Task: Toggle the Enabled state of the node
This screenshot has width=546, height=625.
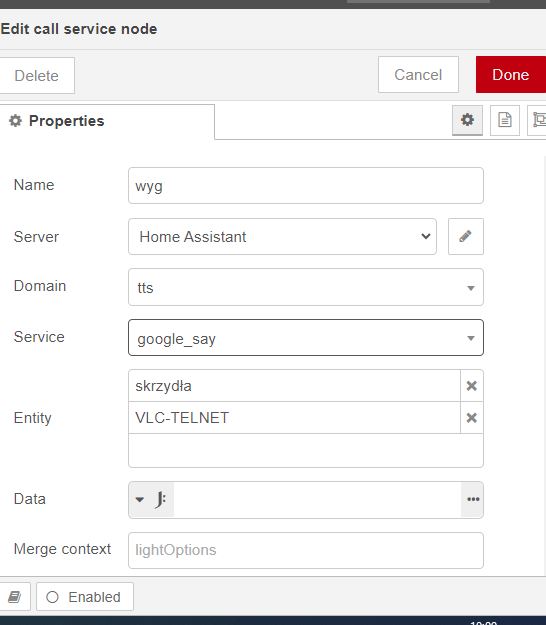Action: point(84,597)
